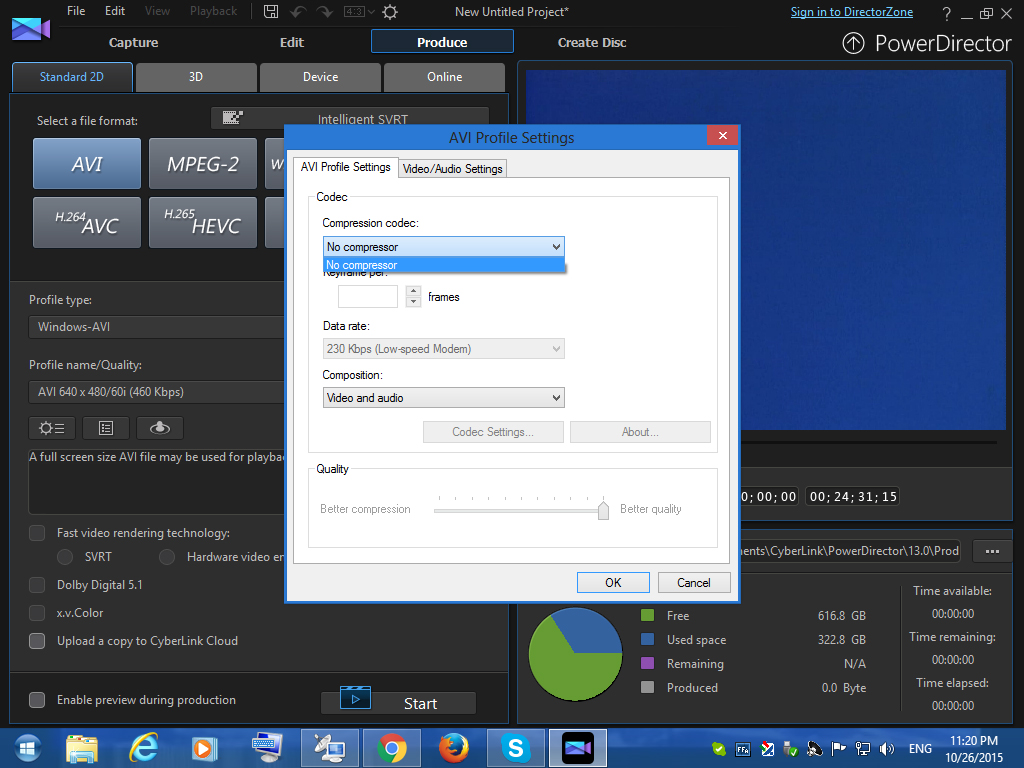This screenshot has height=768, width=1024.
Task: Click the Intelligent SVRT button
Action: click(349, 116)
